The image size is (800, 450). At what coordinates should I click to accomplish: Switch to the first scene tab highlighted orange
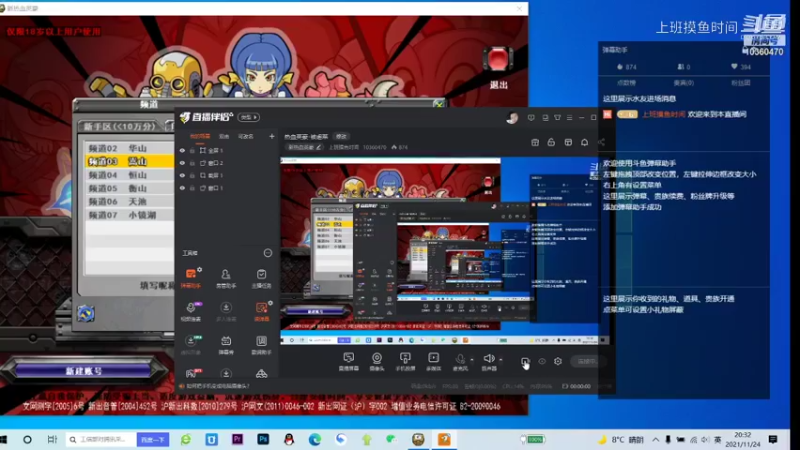(199, 136)
